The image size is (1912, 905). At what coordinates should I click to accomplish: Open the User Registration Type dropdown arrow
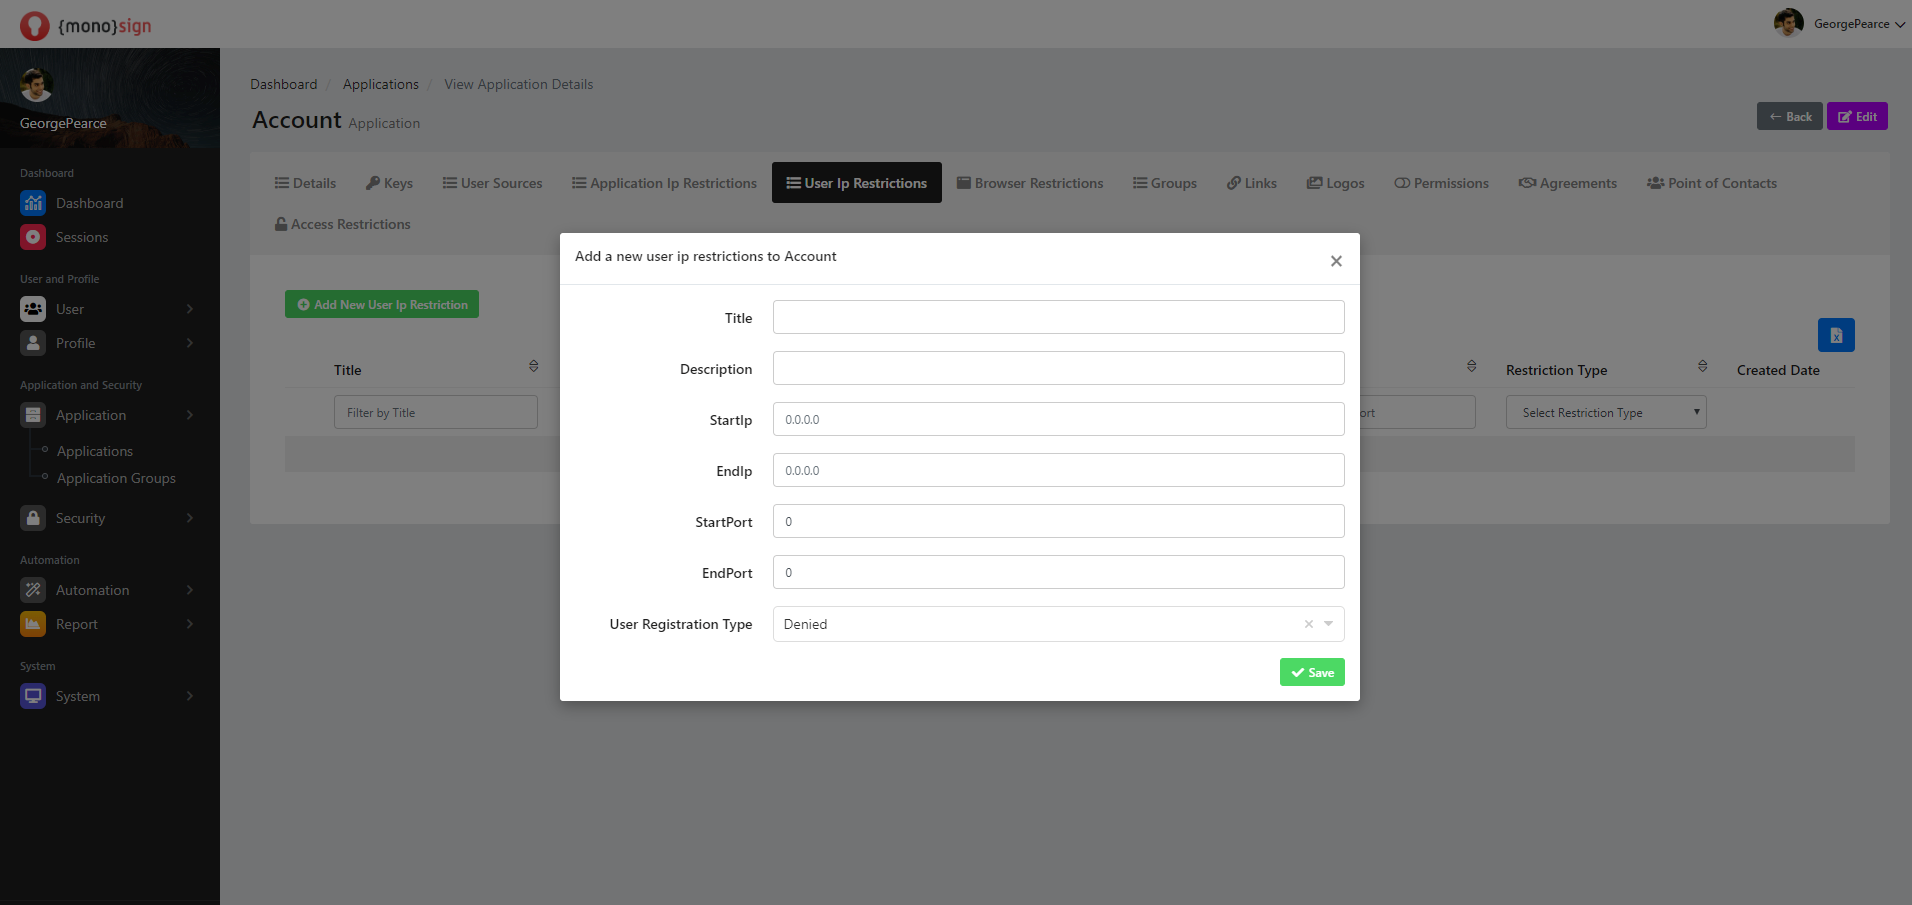1329,624
